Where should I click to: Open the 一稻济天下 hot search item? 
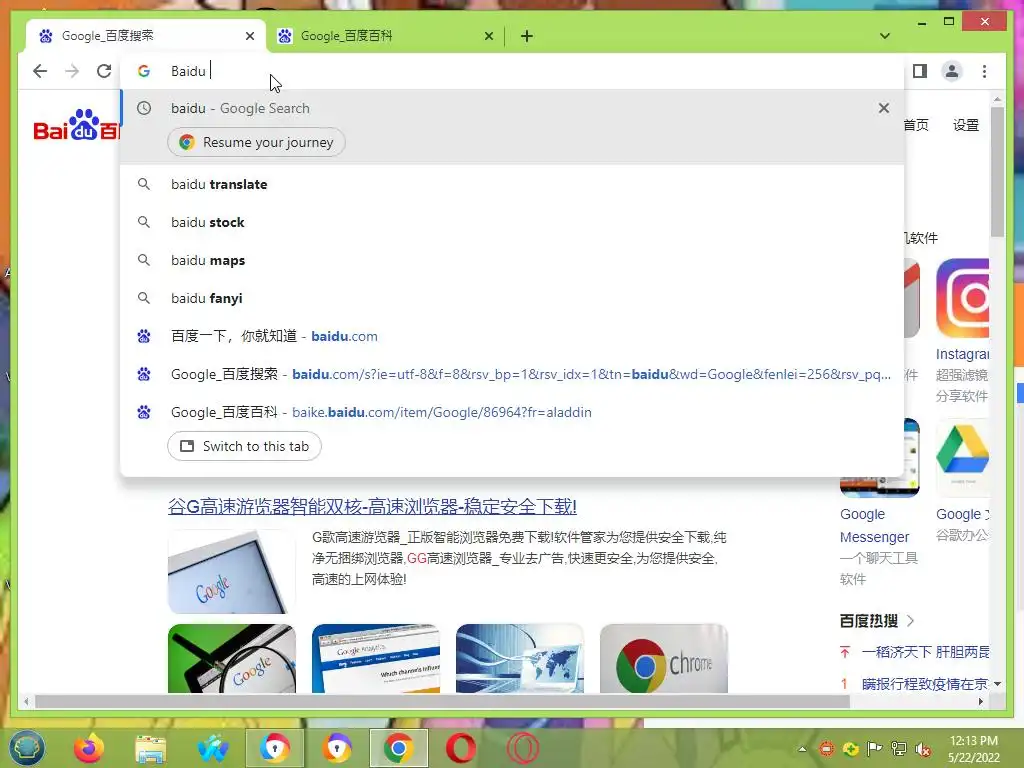tap(925, 652)
